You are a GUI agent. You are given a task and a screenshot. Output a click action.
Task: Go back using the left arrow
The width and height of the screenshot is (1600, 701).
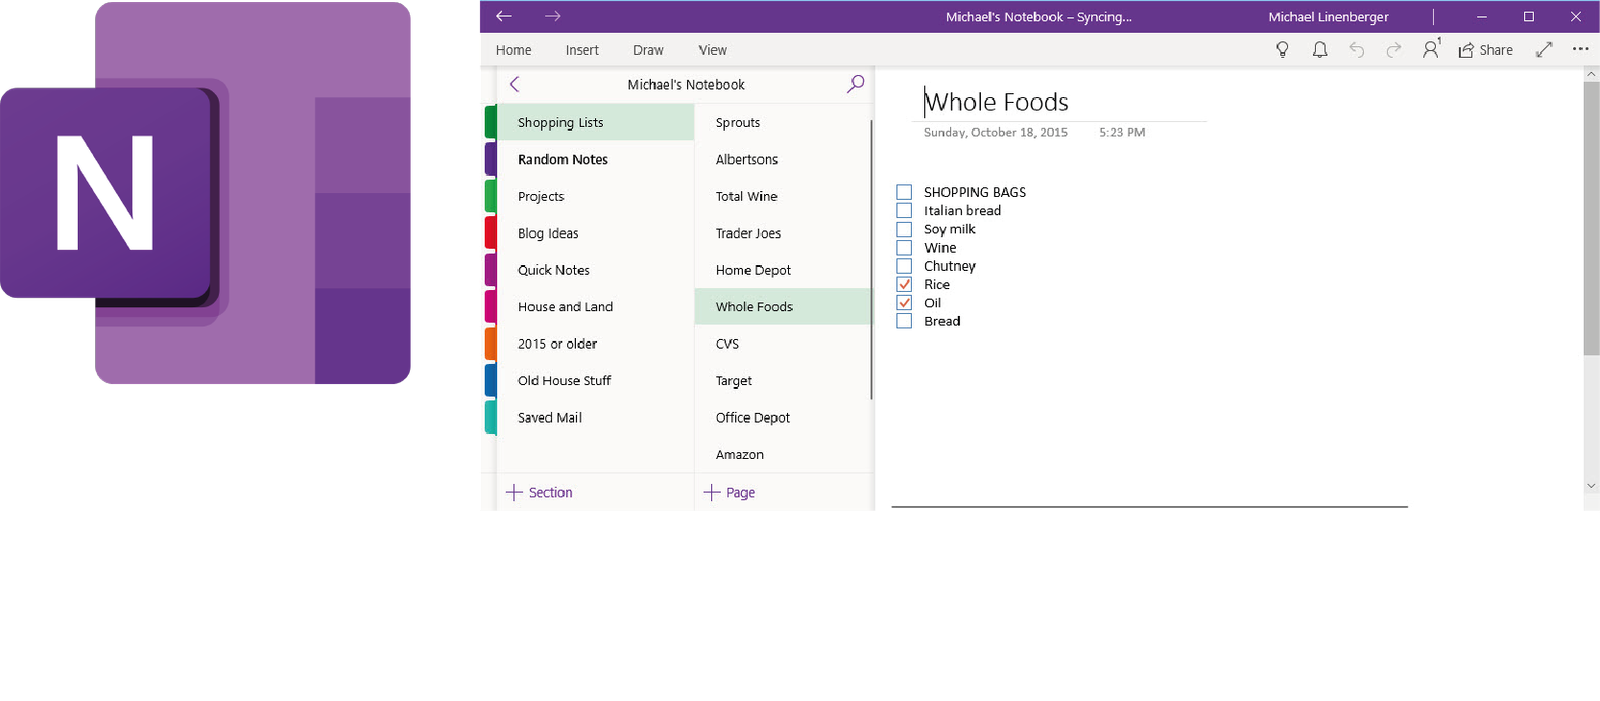pos(504,16)
